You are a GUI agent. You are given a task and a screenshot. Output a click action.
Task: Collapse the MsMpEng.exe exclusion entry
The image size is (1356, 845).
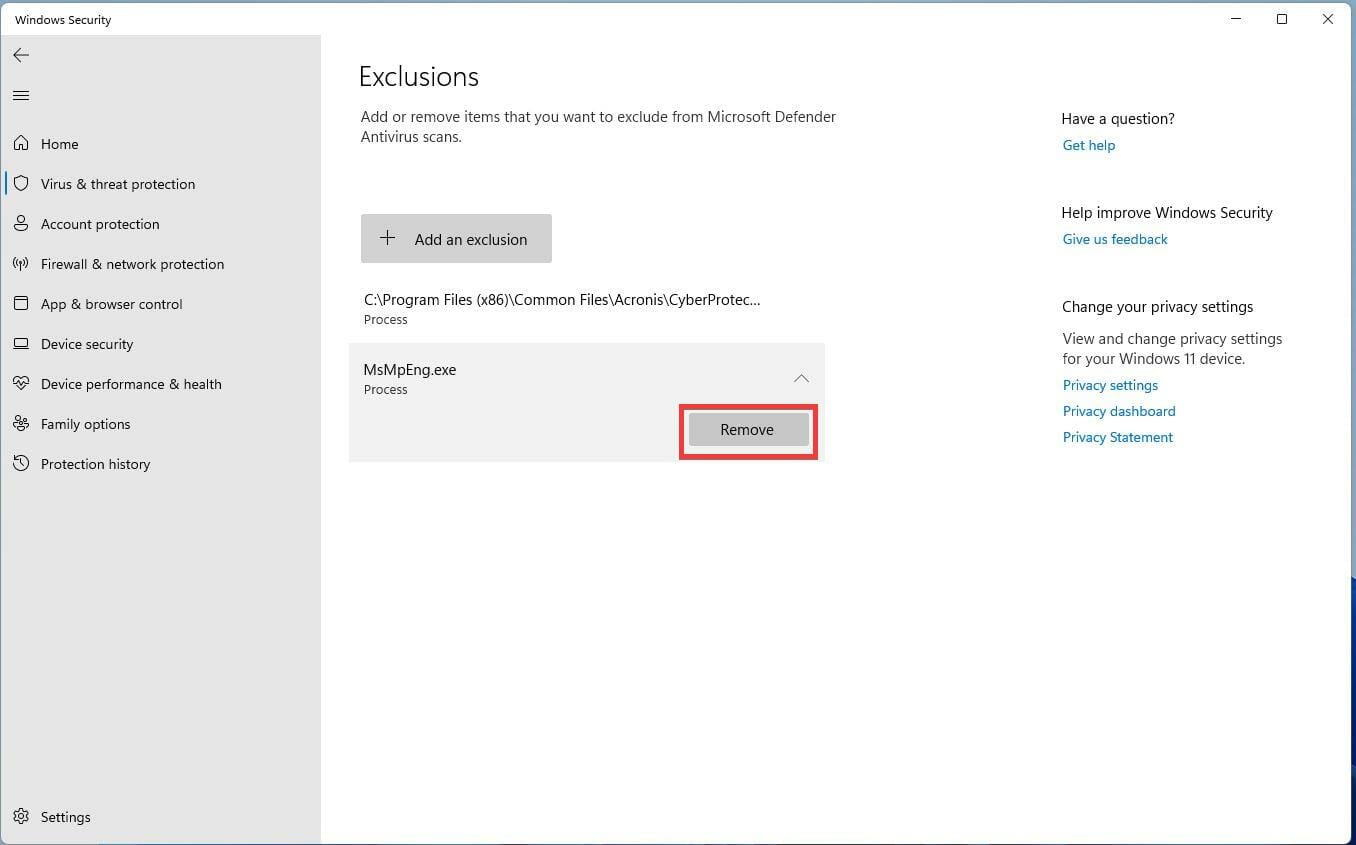point(801,378)
